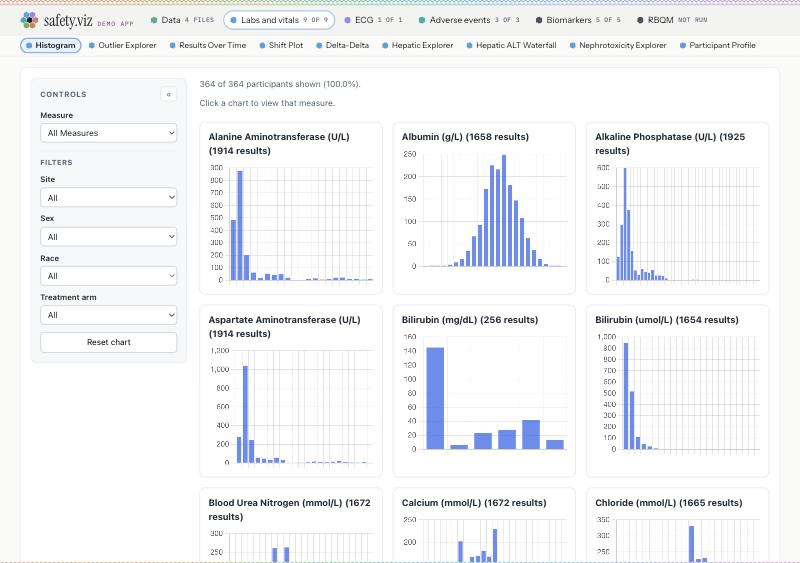The image size is (800, 563).
Task: Click the Reset chart button
Action: [109, 342]
